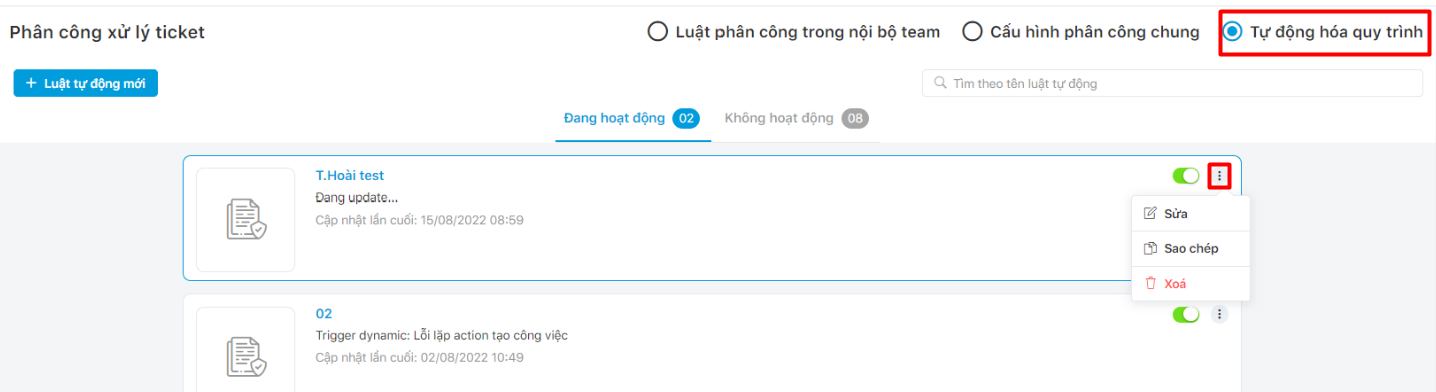Open the T.Hoài test rule title link
Image resolution: width=1436 pixels, height=392 pixels.
pyautogui.click(x=349, y=175)
